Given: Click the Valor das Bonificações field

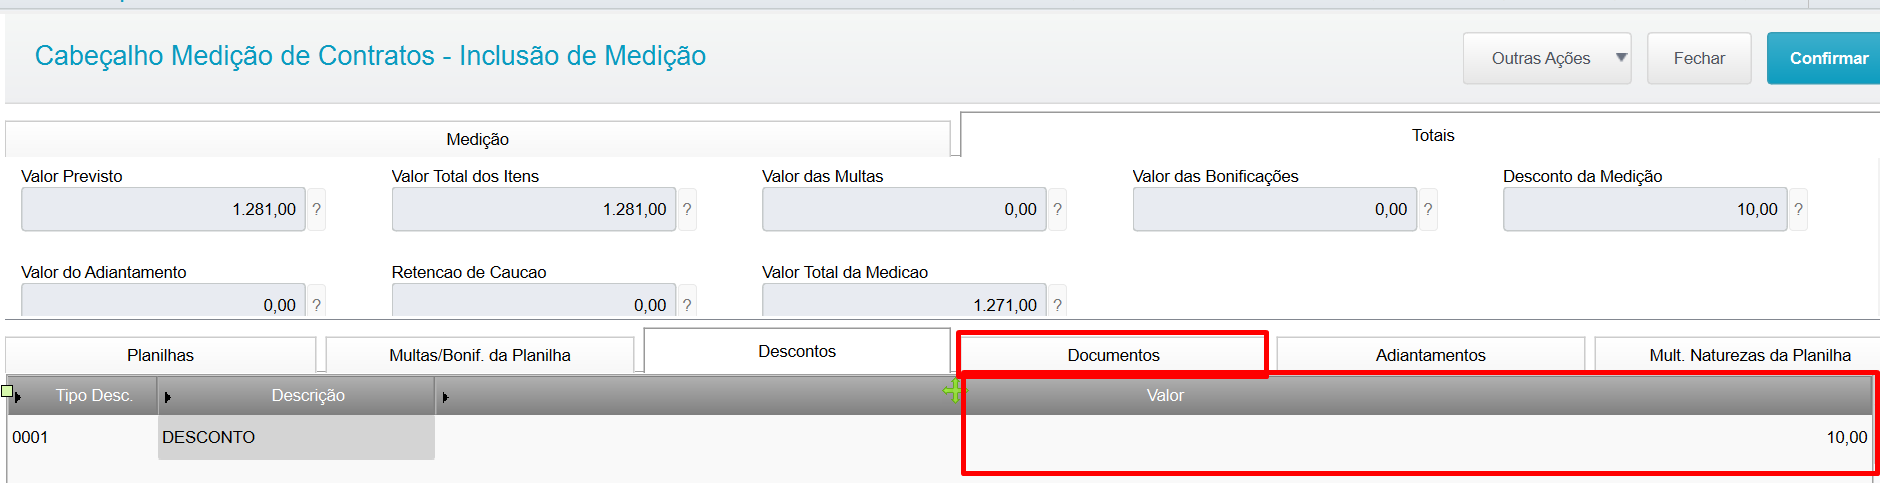Looking at the screenshot, I should 1274,209.
